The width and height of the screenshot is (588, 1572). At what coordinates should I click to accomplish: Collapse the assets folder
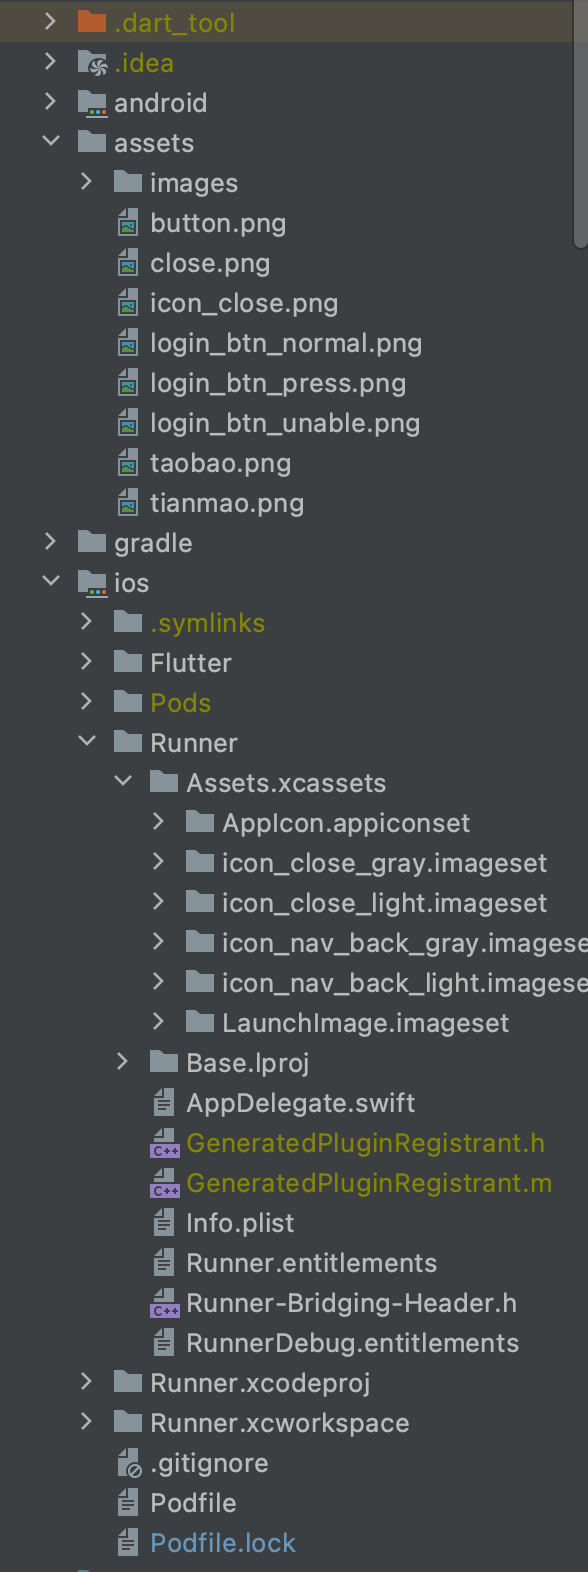(x=51, y=142)
